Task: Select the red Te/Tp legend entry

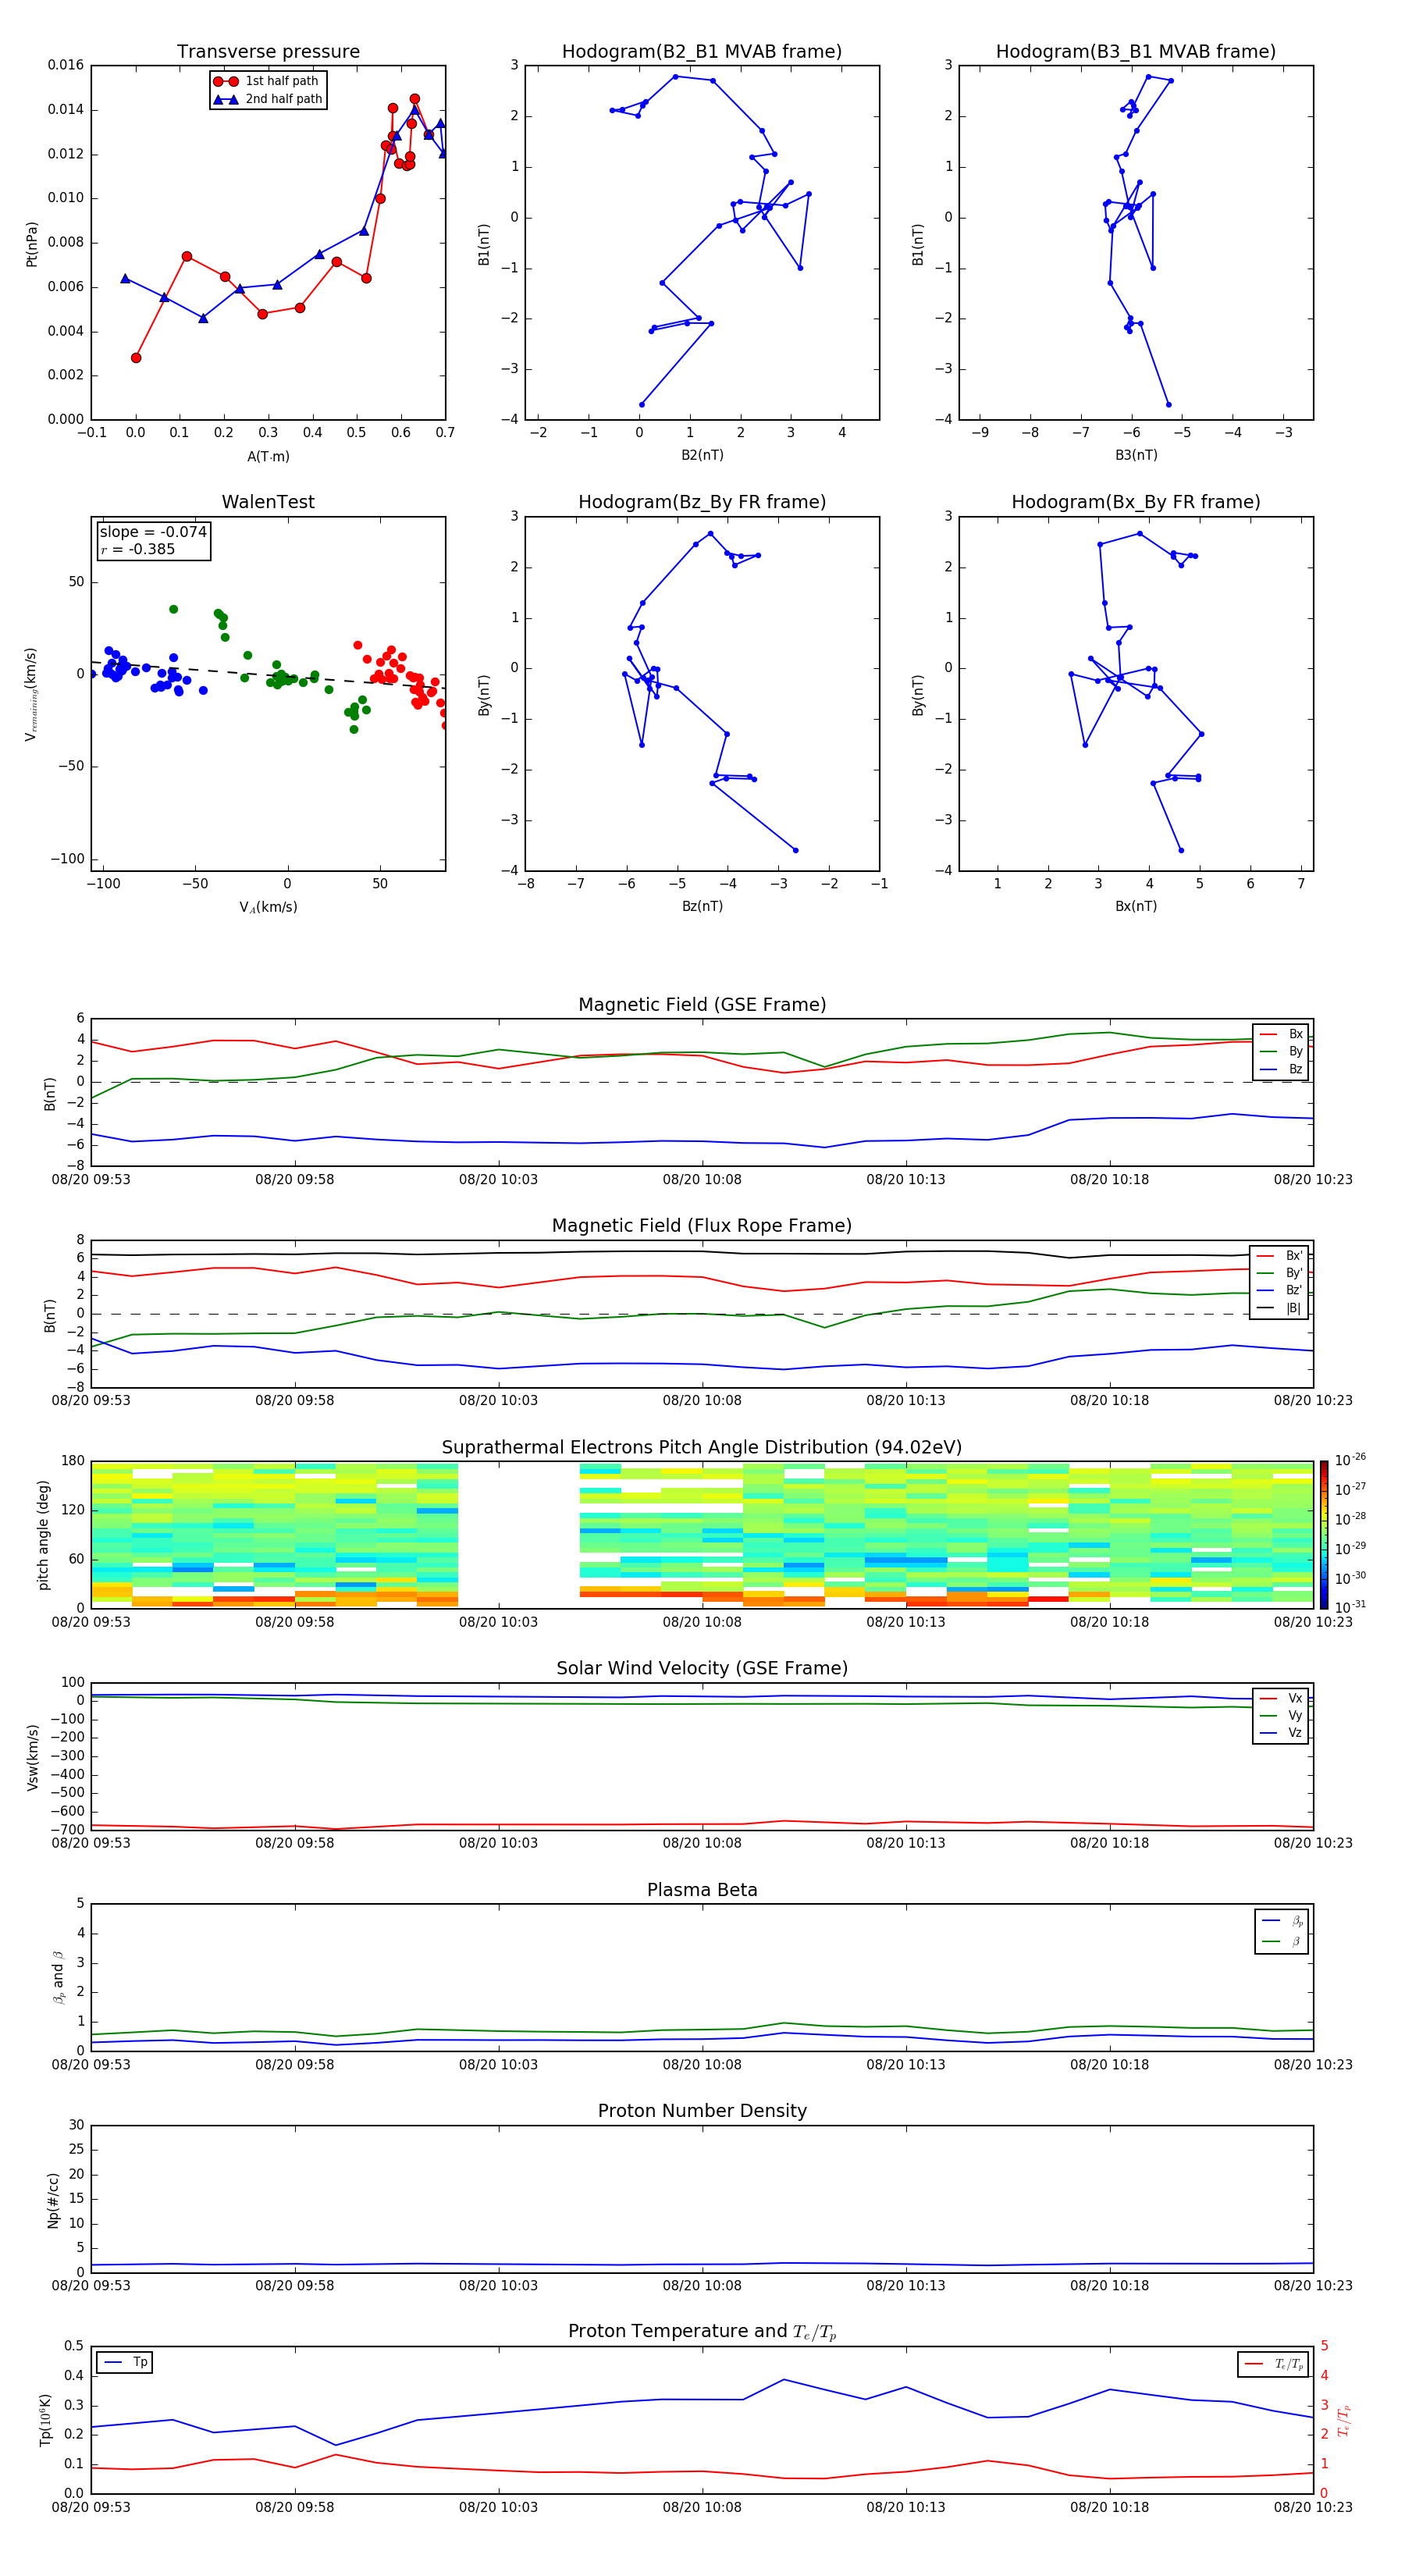Action: point(1273,2364)
